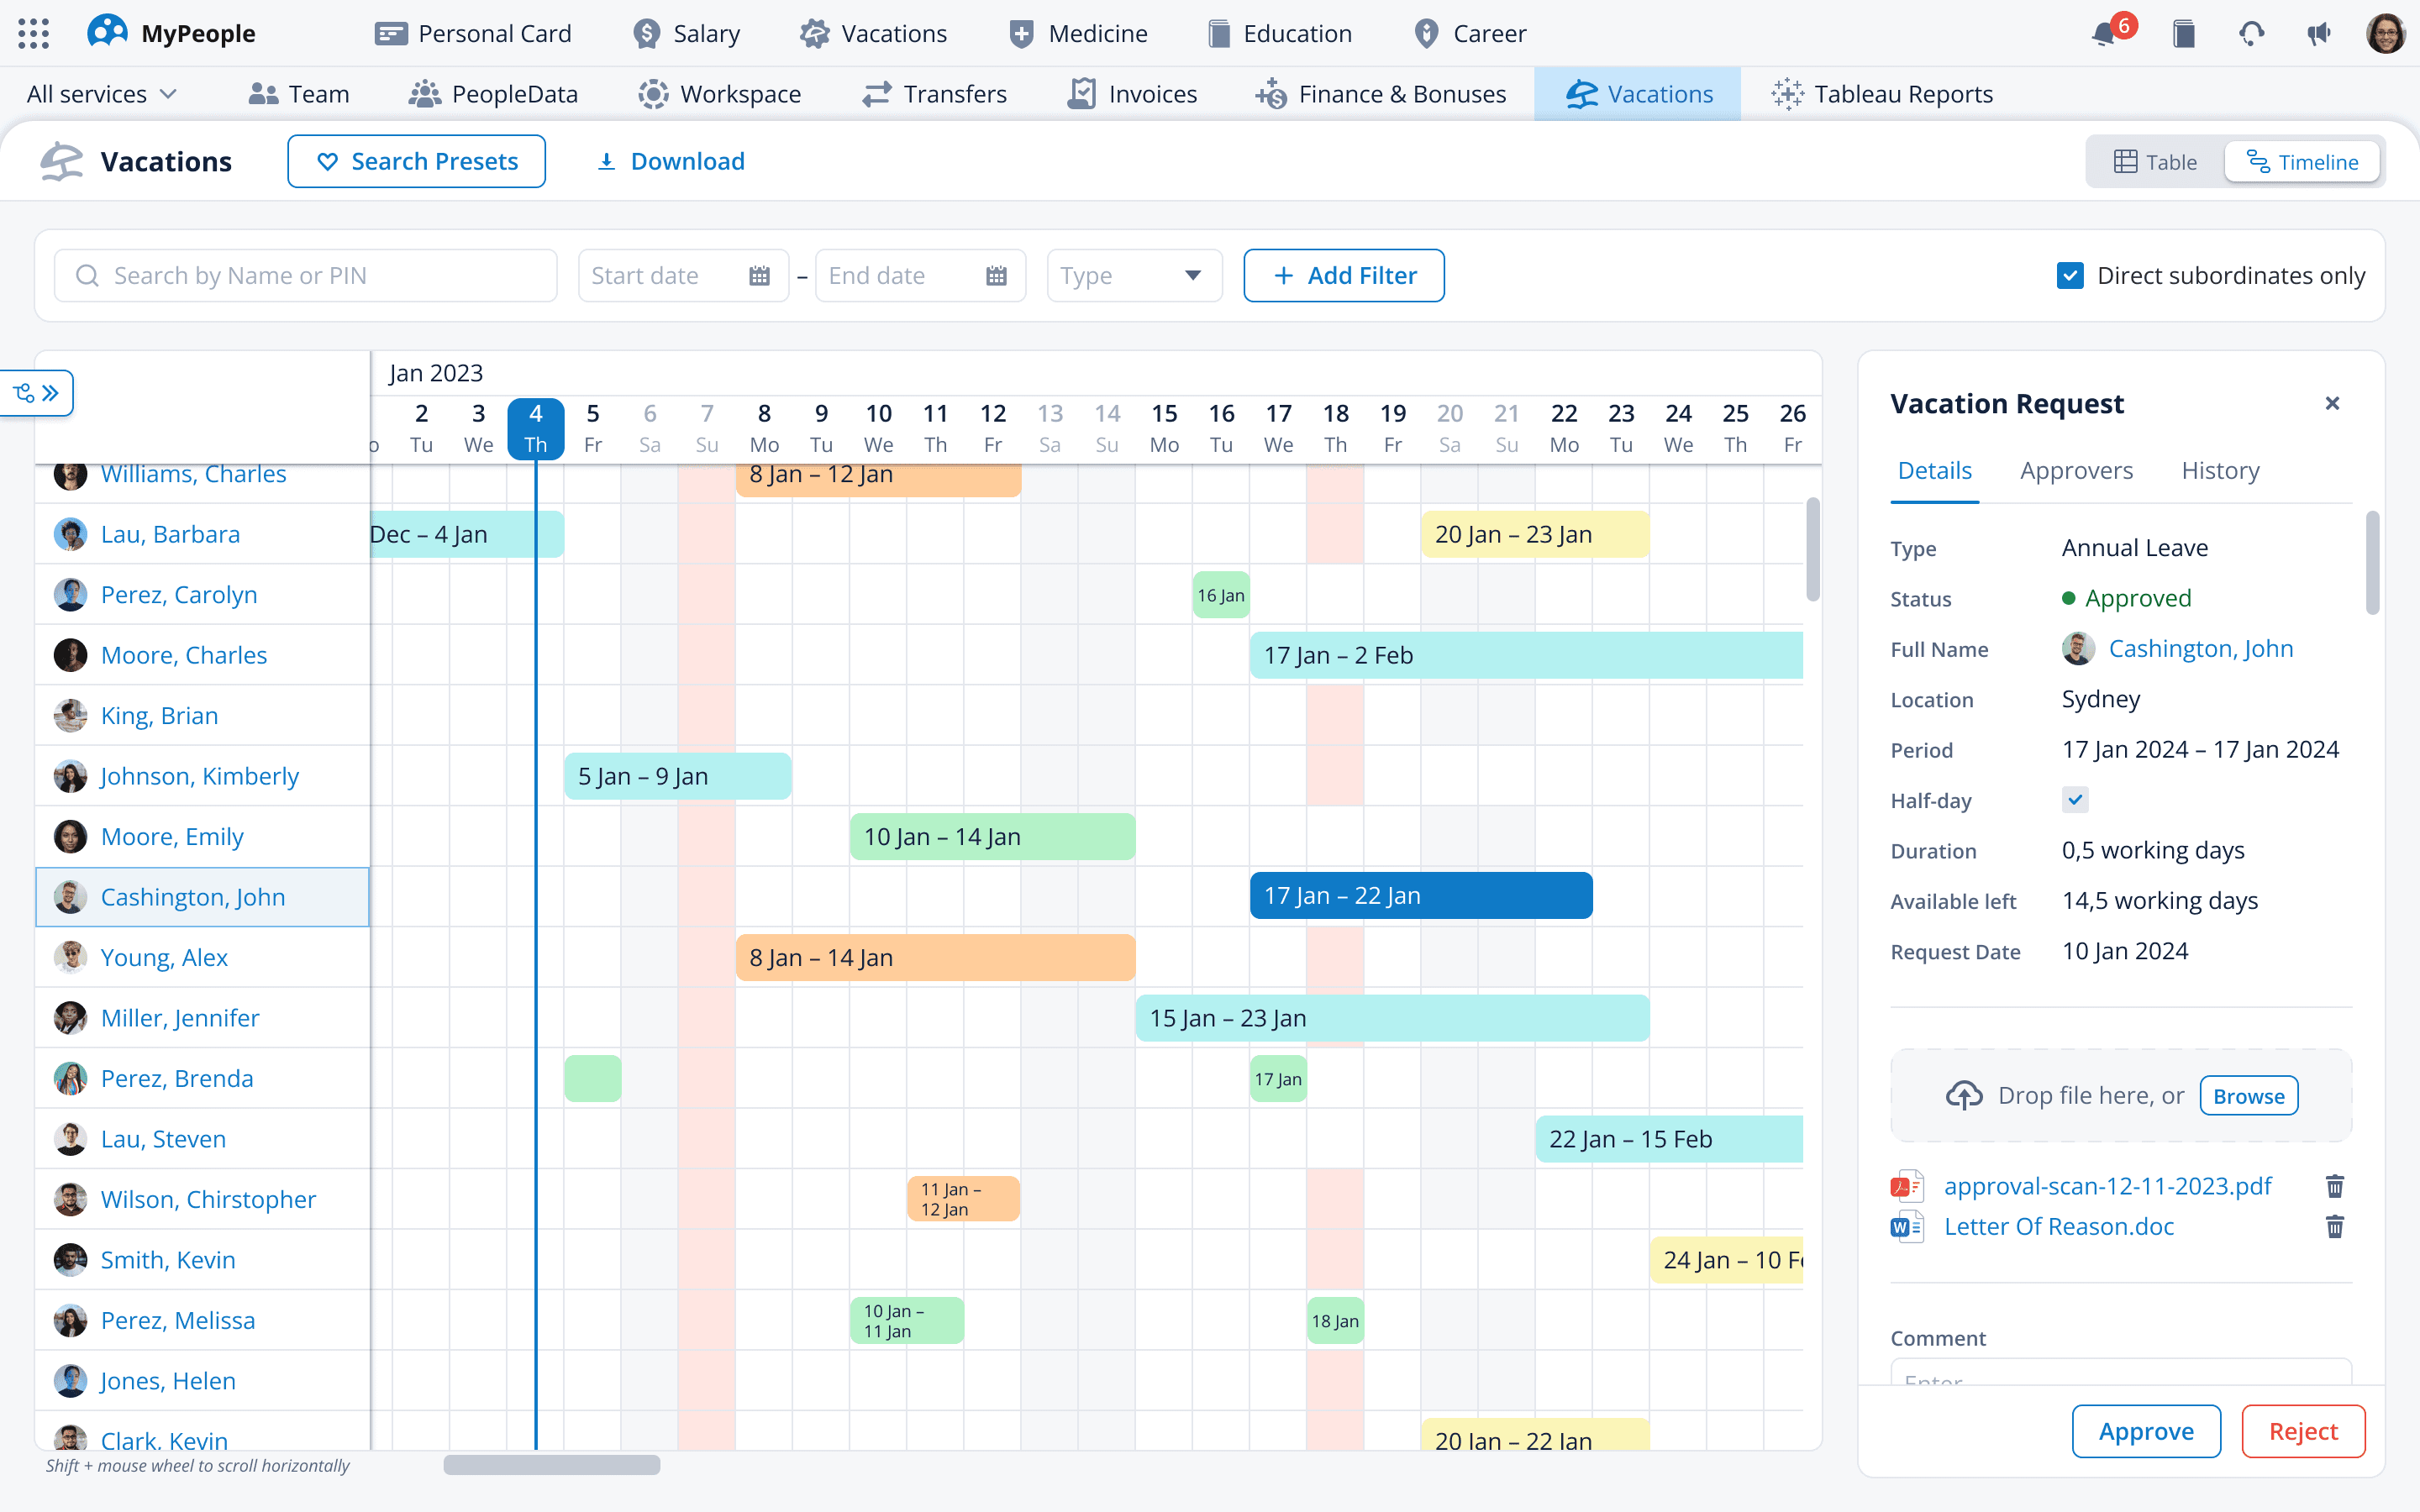Open the End date calendar icon

pos(996,276)
